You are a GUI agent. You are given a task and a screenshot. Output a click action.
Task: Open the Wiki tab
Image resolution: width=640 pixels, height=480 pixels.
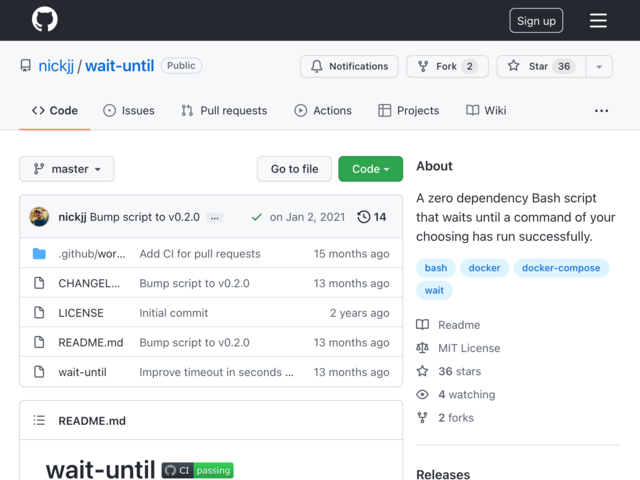[x=486, y=111]
